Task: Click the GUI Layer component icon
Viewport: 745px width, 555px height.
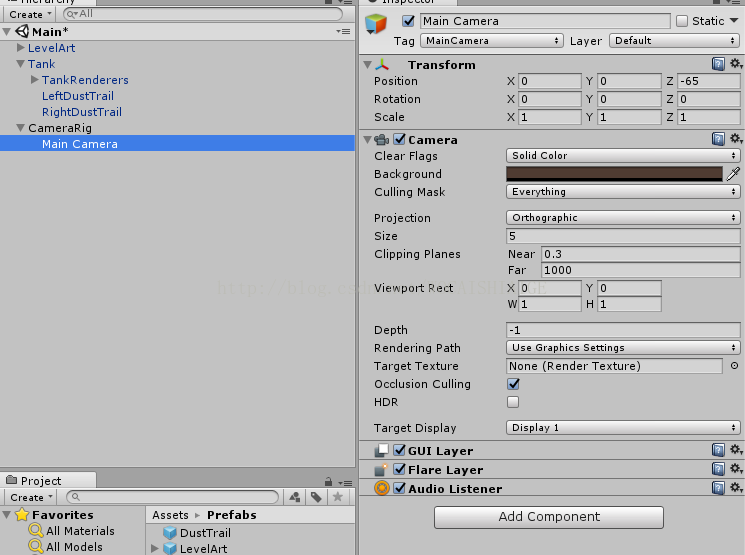Action: (x=381, y=450)
